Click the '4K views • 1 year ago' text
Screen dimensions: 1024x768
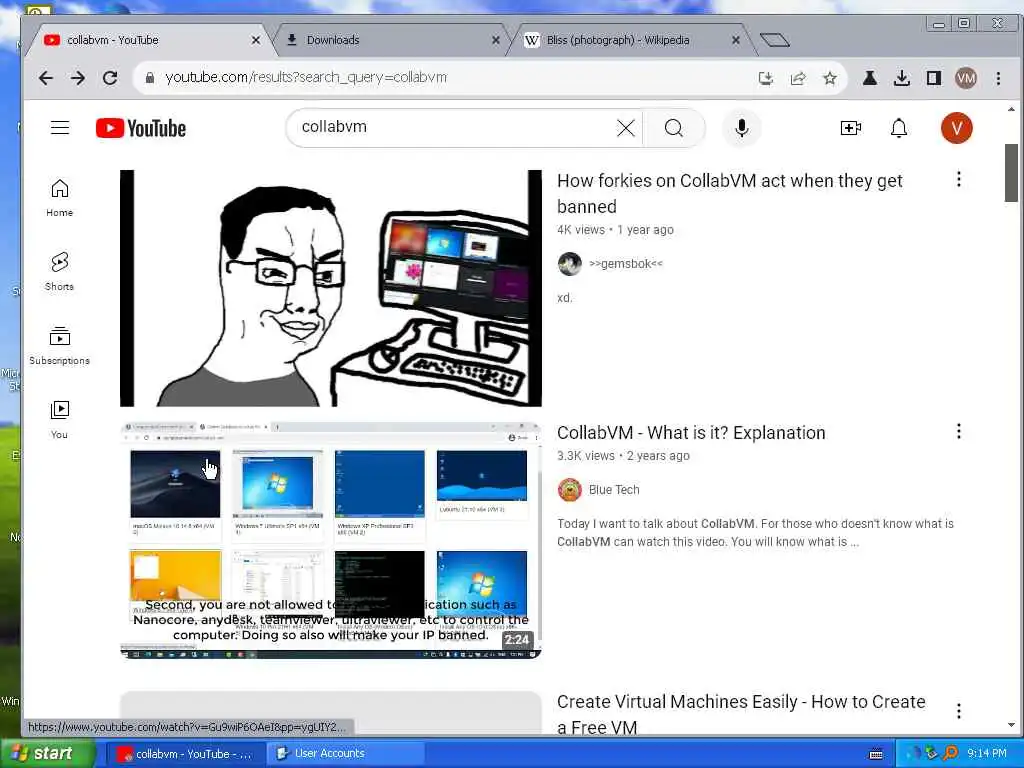(x=615, y=230)
